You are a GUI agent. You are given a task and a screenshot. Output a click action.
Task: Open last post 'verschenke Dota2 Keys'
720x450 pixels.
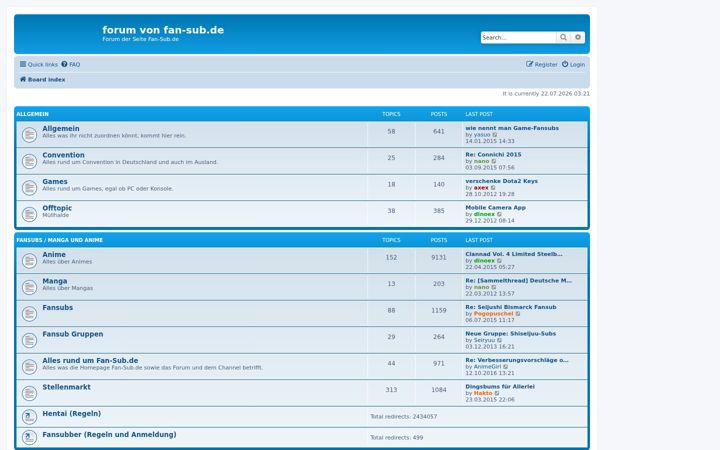pos(501,181)
